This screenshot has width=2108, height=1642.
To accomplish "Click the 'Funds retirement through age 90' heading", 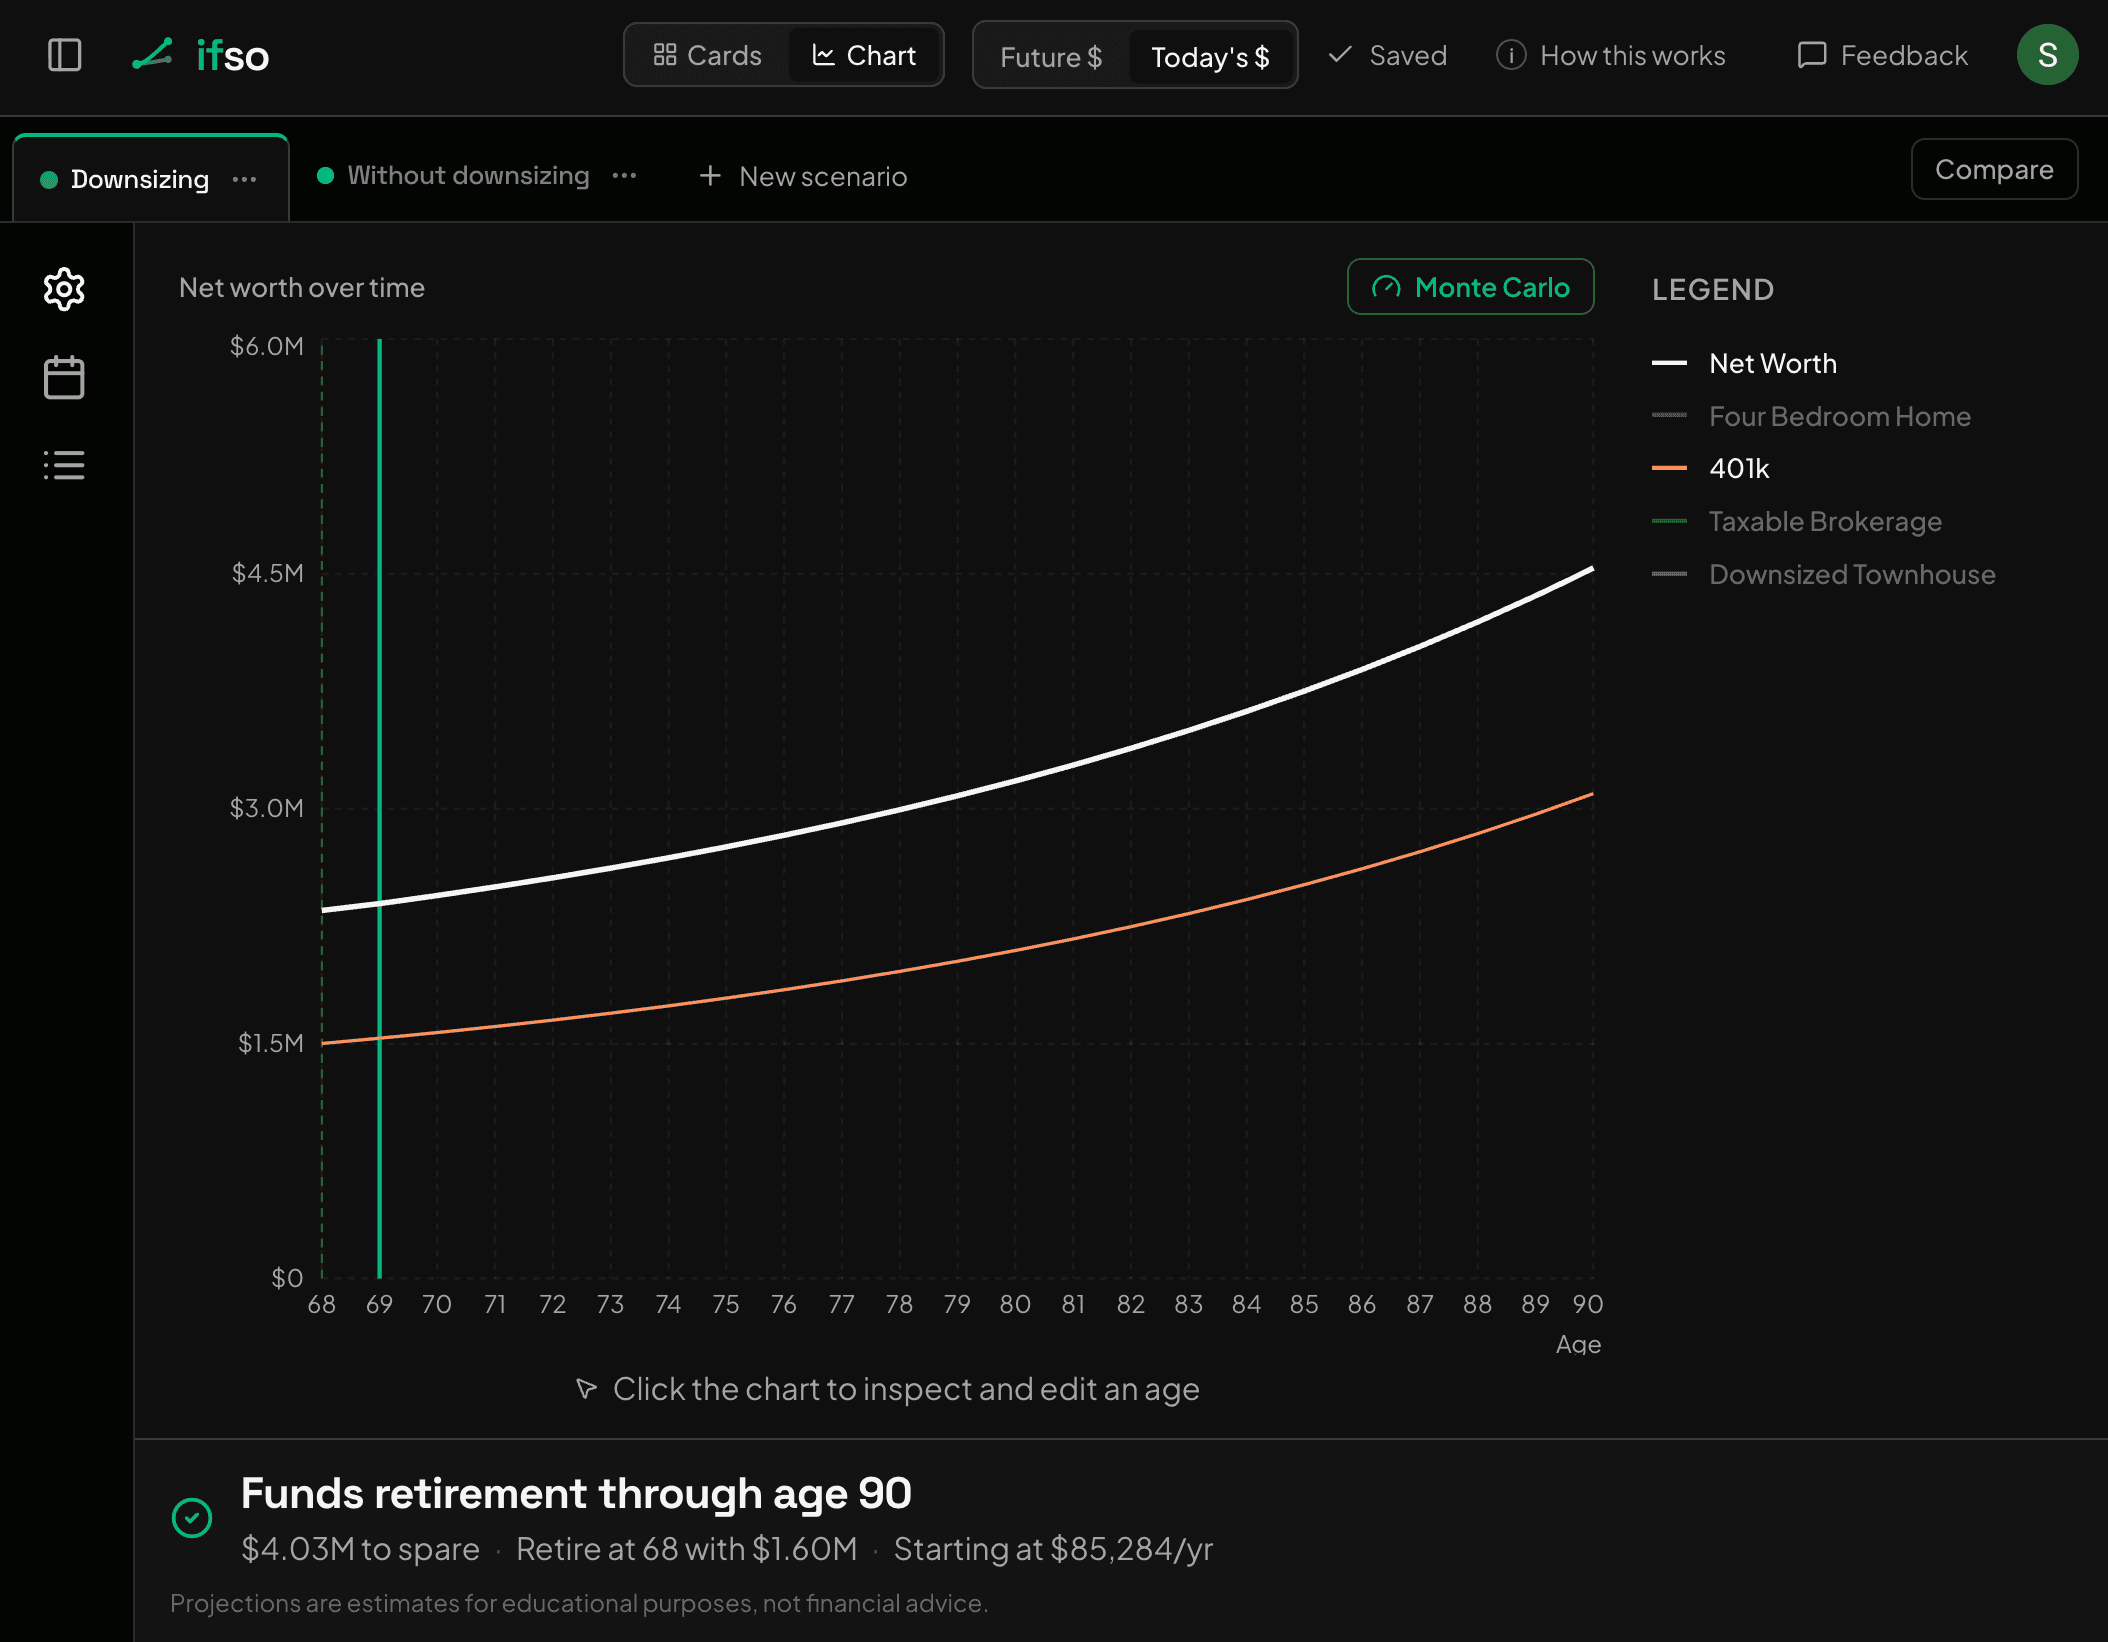I will (x=576, y=1493).
